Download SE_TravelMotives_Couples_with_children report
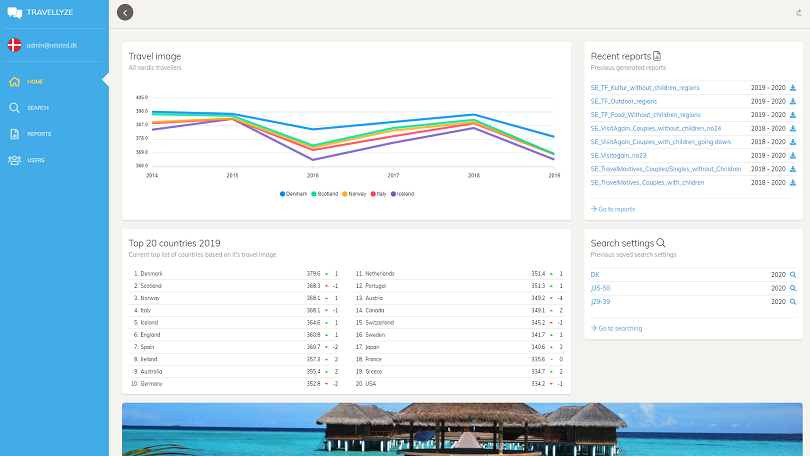The height and width of the screenshot is (456, 810). [x=793, y=183]
